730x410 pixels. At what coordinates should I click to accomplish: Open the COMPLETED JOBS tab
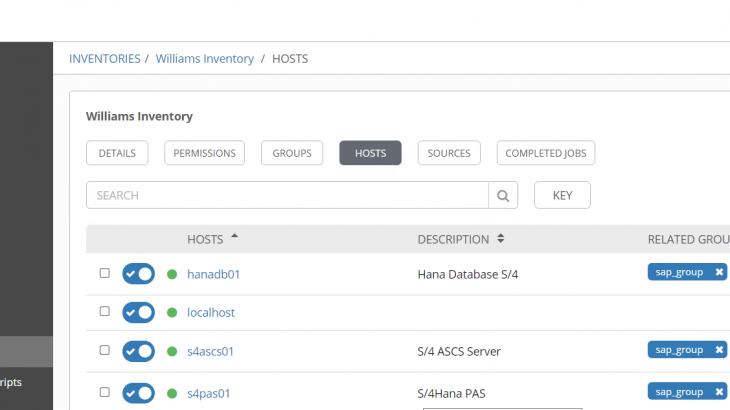[546, 153]
